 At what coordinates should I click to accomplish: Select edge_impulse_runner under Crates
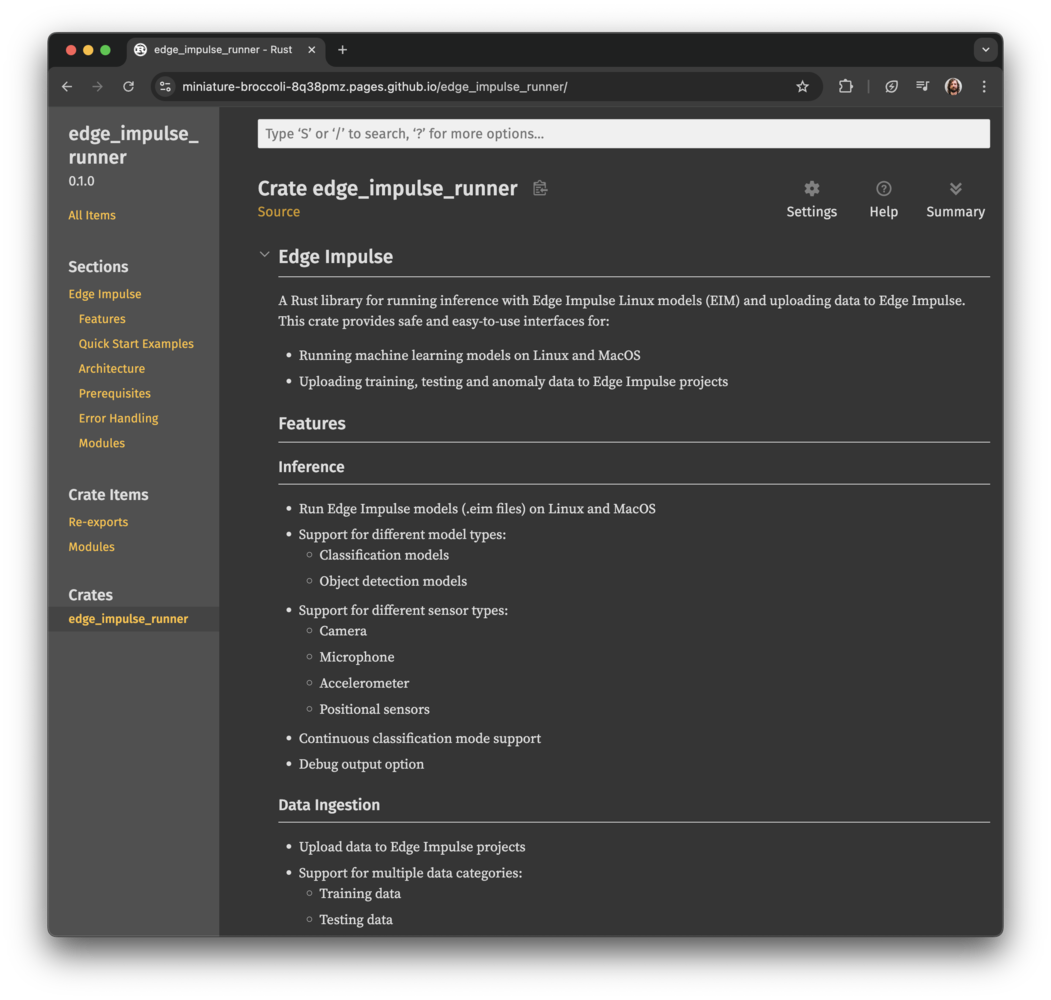pos(128,619)
